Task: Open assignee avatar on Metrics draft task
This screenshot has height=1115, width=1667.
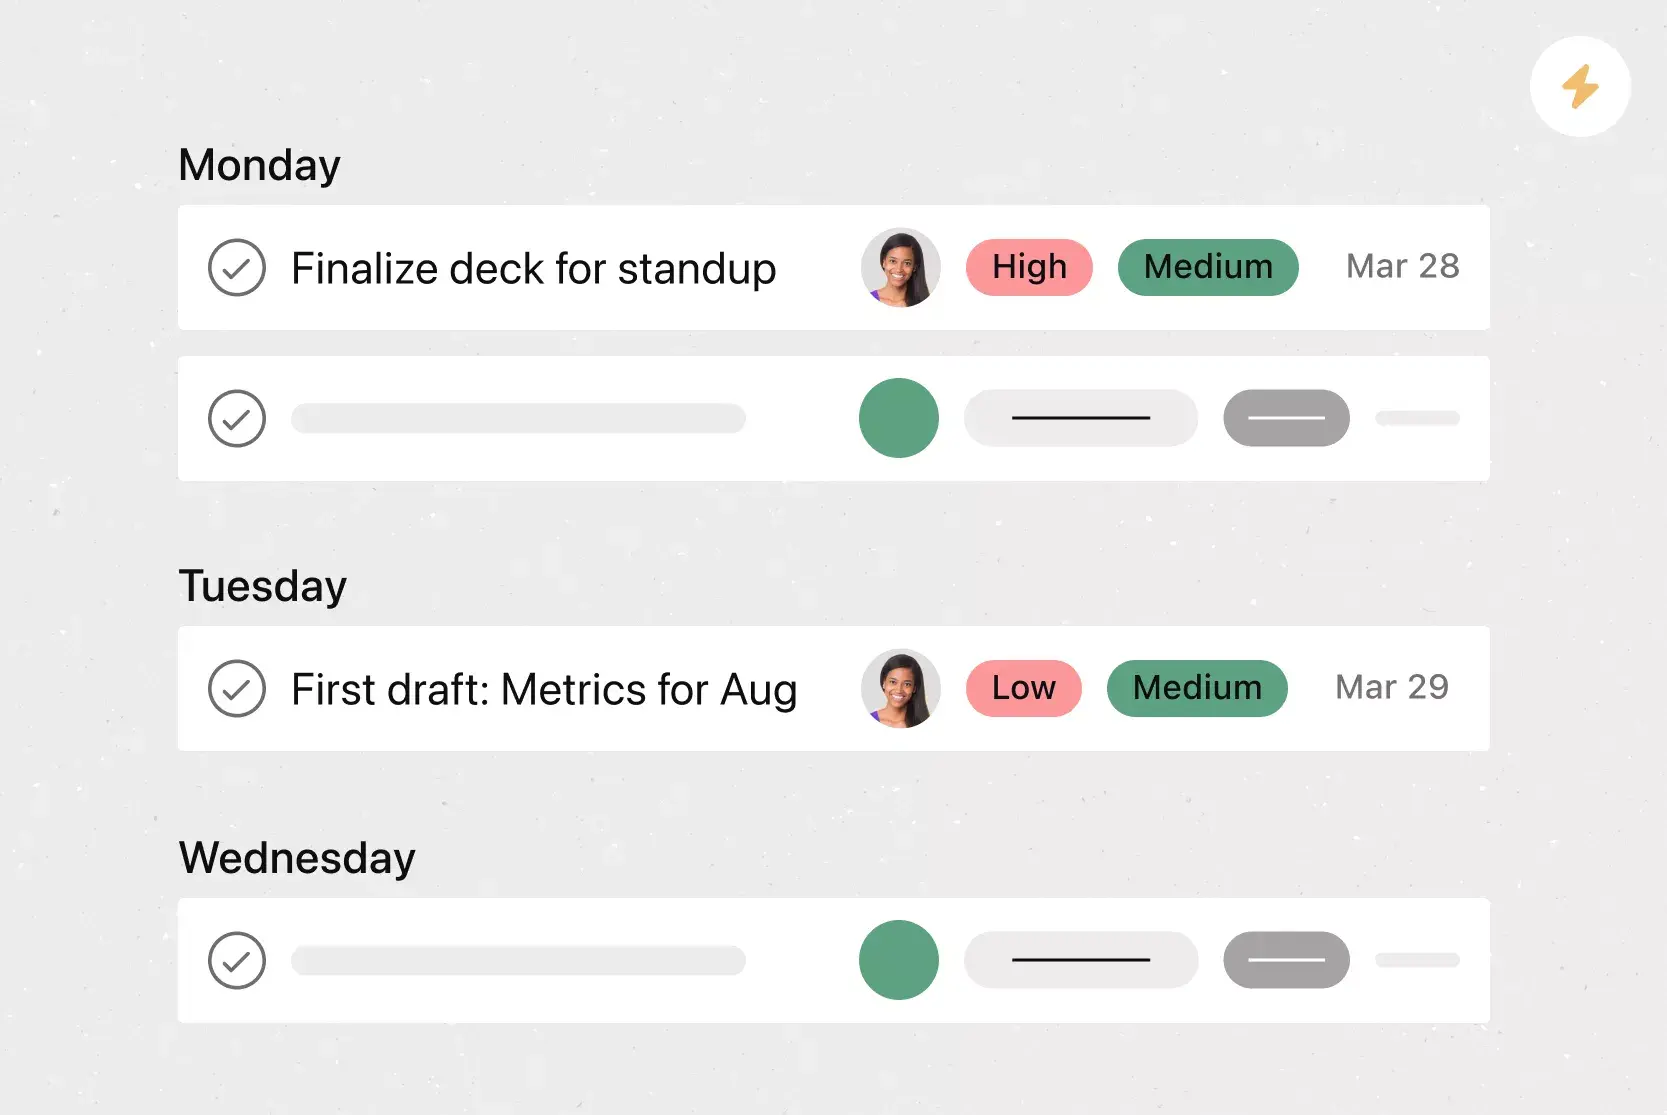Action: point(900,689)
